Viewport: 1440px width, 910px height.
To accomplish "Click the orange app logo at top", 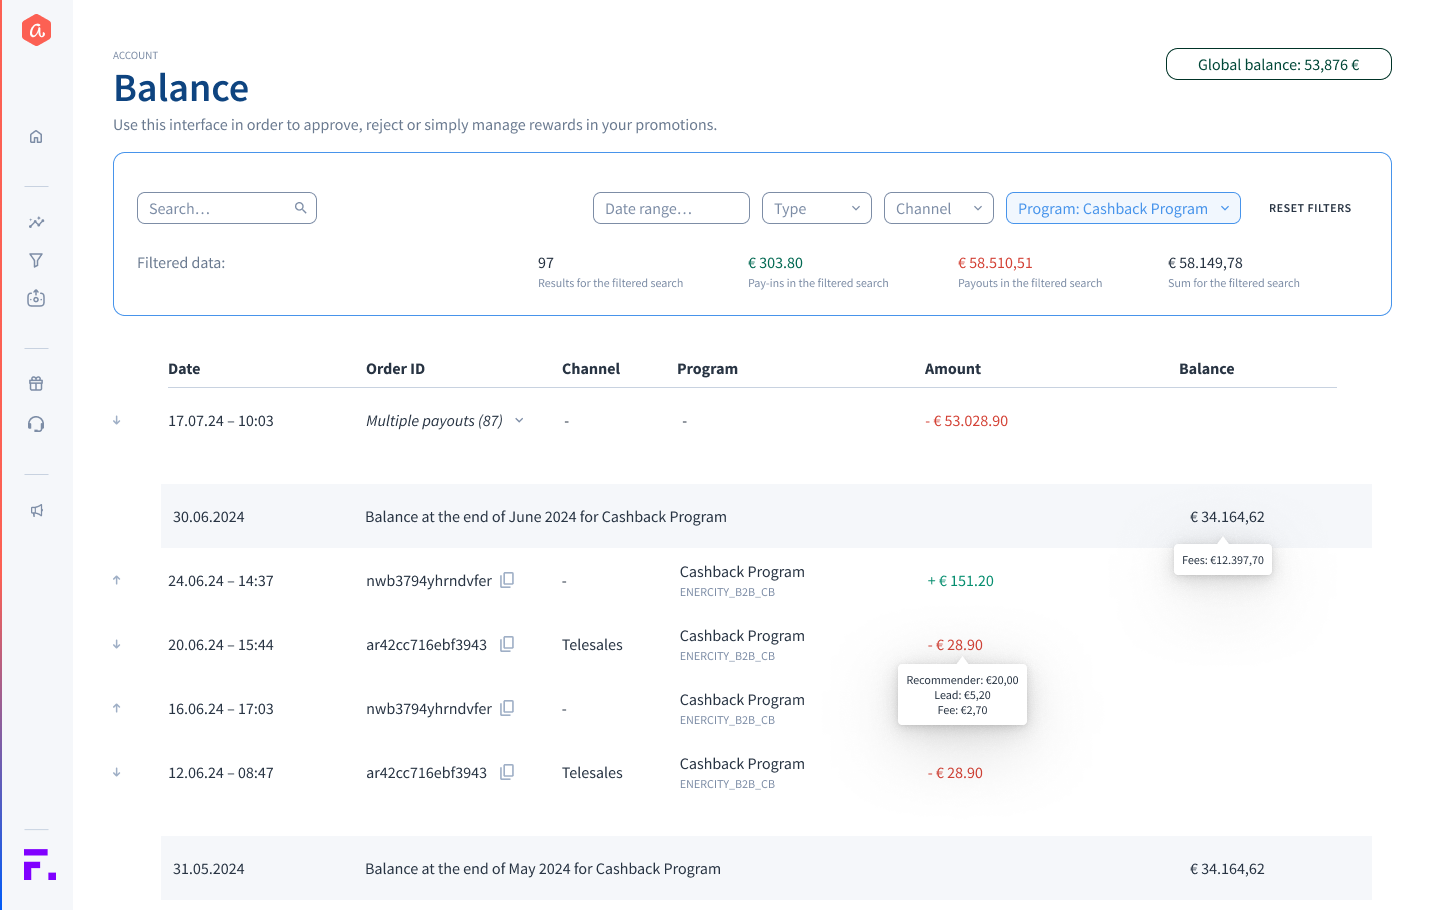I will tap(36, 31).
